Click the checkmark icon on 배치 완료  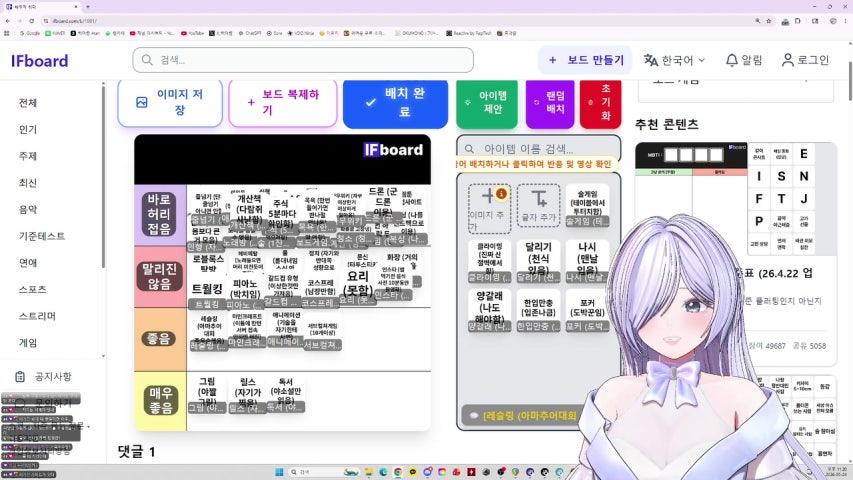click(x=370, y=102)
